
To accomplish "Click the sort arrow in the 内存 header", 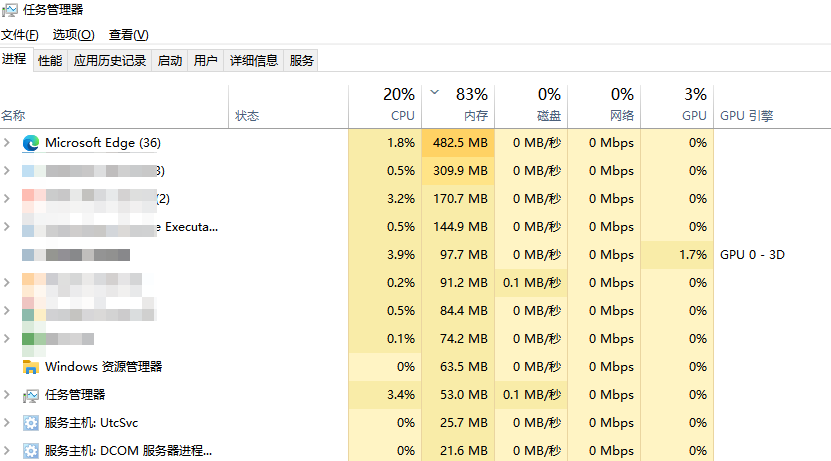I will pyautogui.click(x=435, y=92).
